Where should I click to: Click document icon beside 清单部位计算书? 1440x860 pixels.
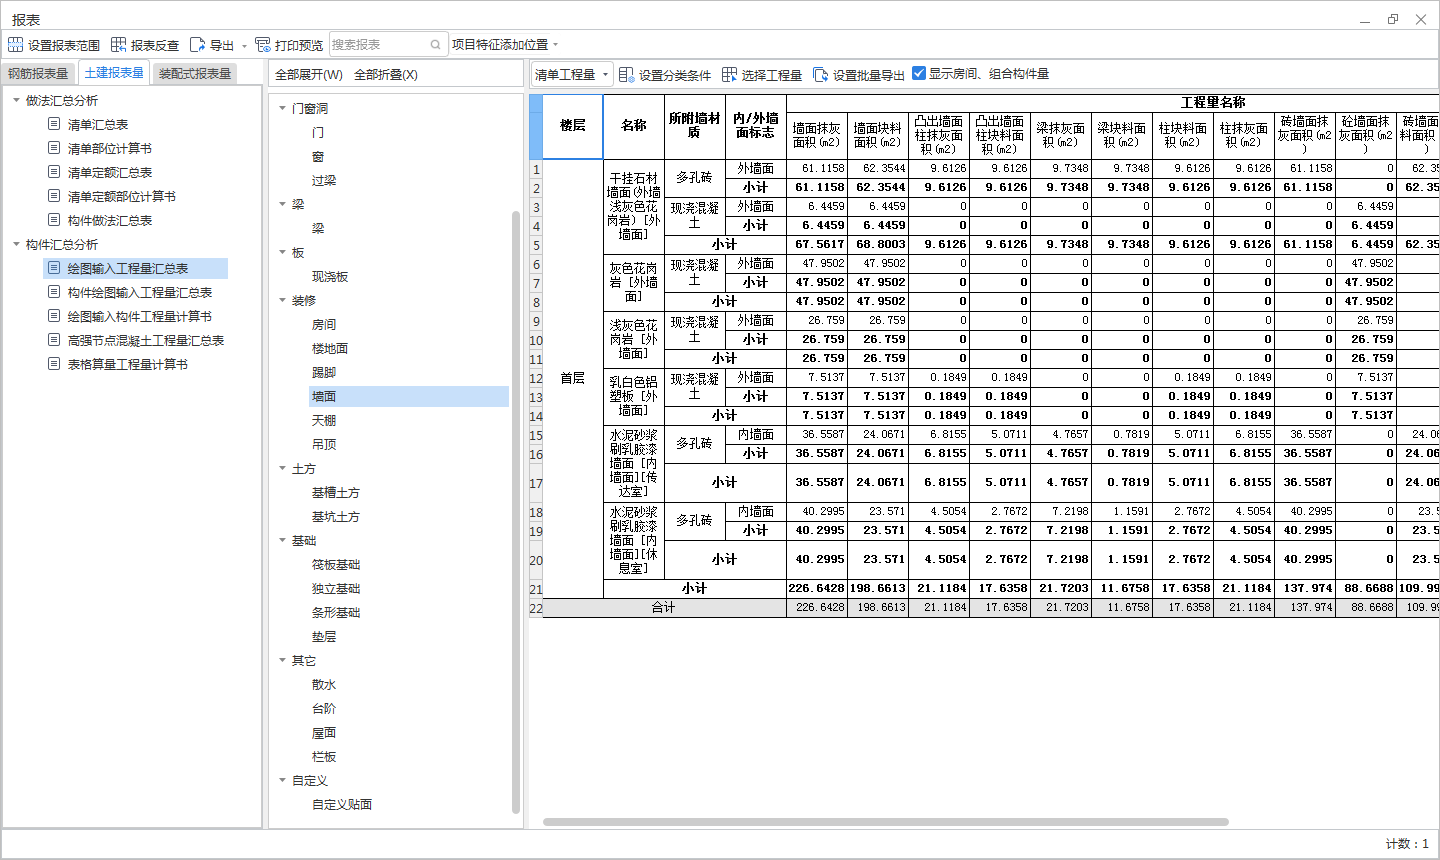coord(54,148)
